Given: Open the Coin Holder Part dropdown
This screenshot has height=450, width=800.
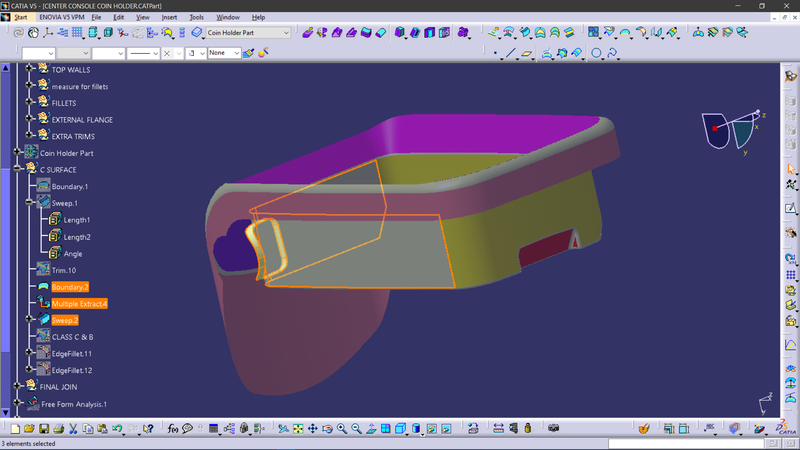Looking at the screenshot, I should tap(286, 33).
